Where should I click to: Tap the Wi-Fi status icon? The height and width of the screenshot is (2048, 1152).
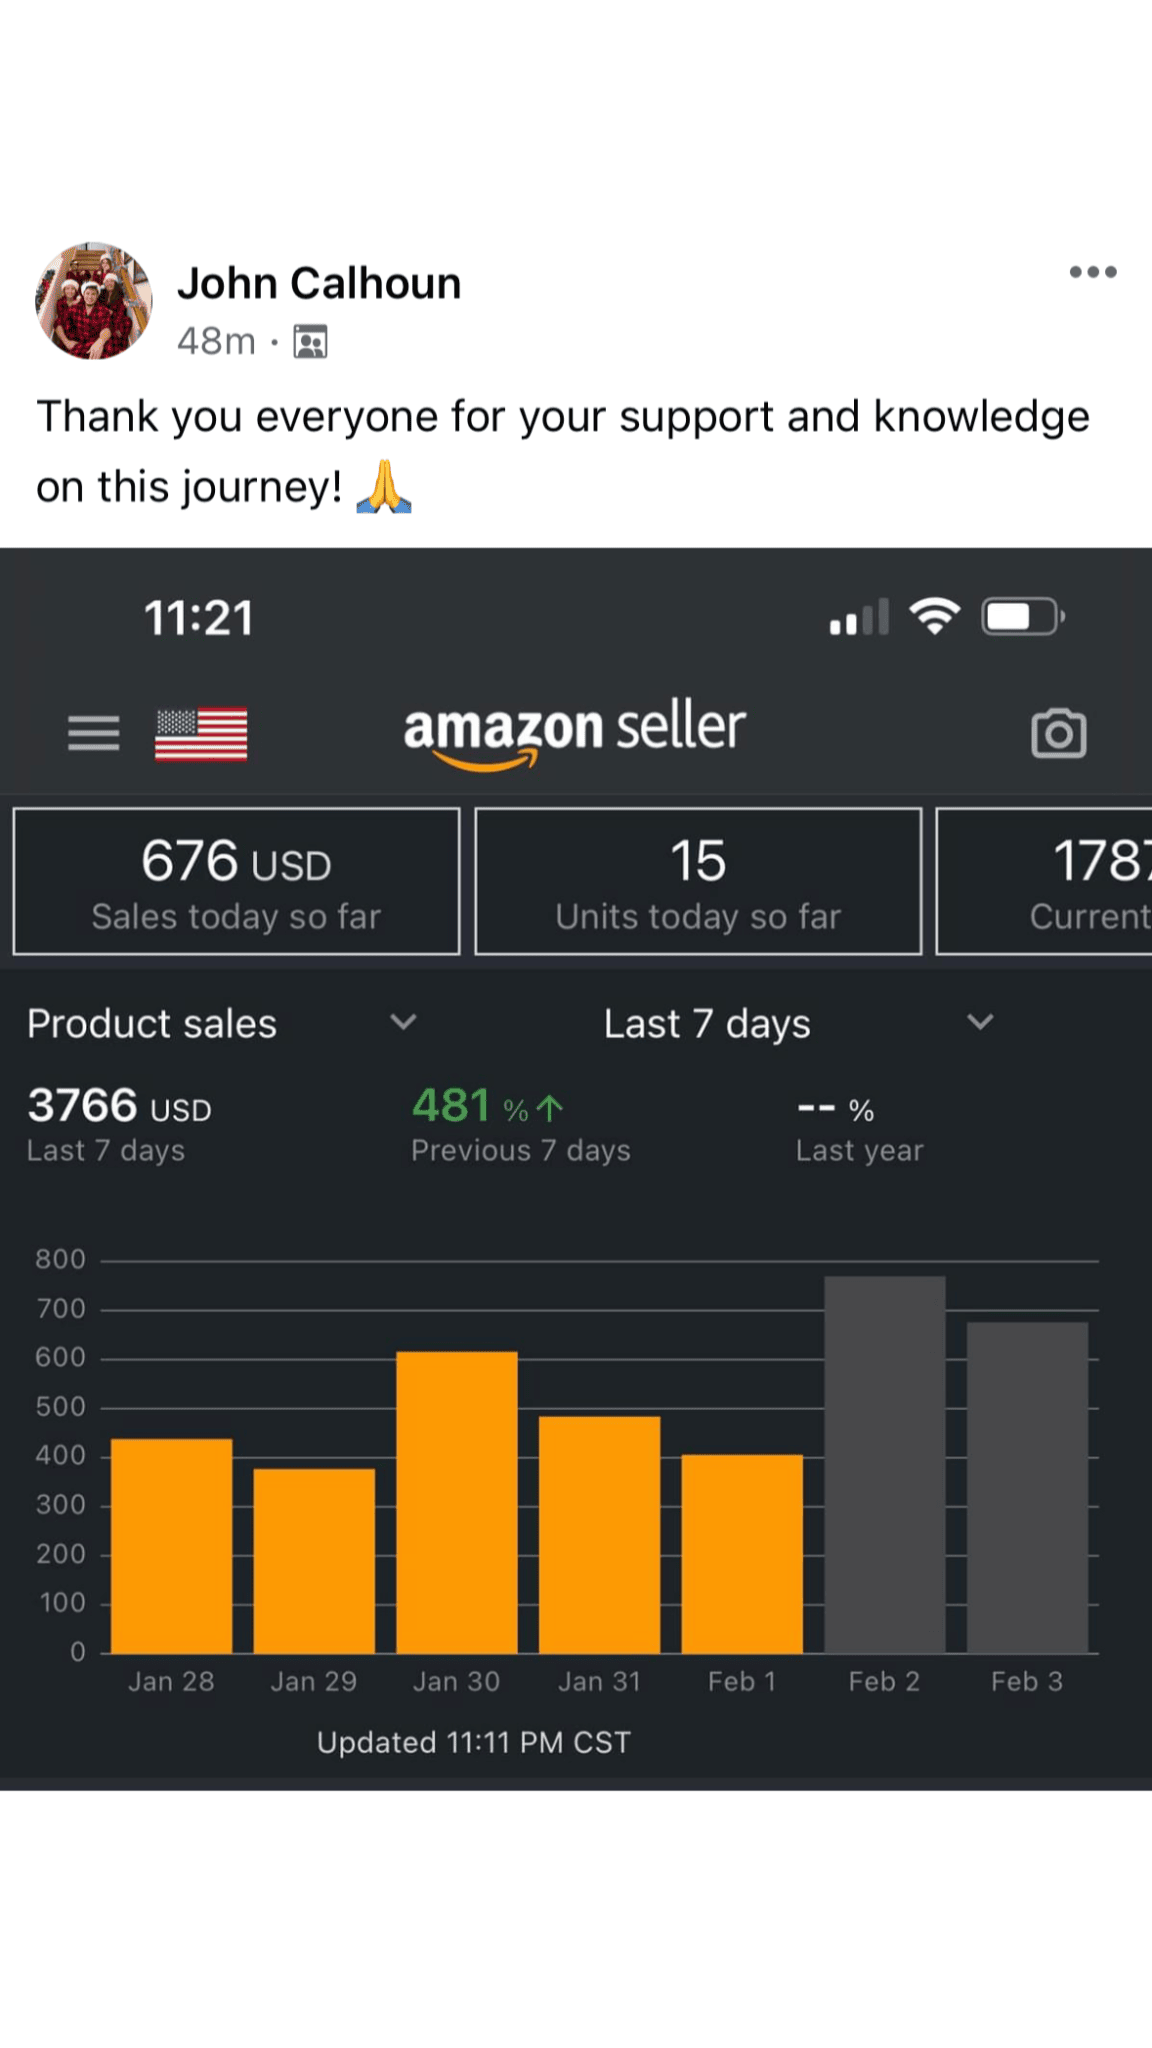point(934,616)
